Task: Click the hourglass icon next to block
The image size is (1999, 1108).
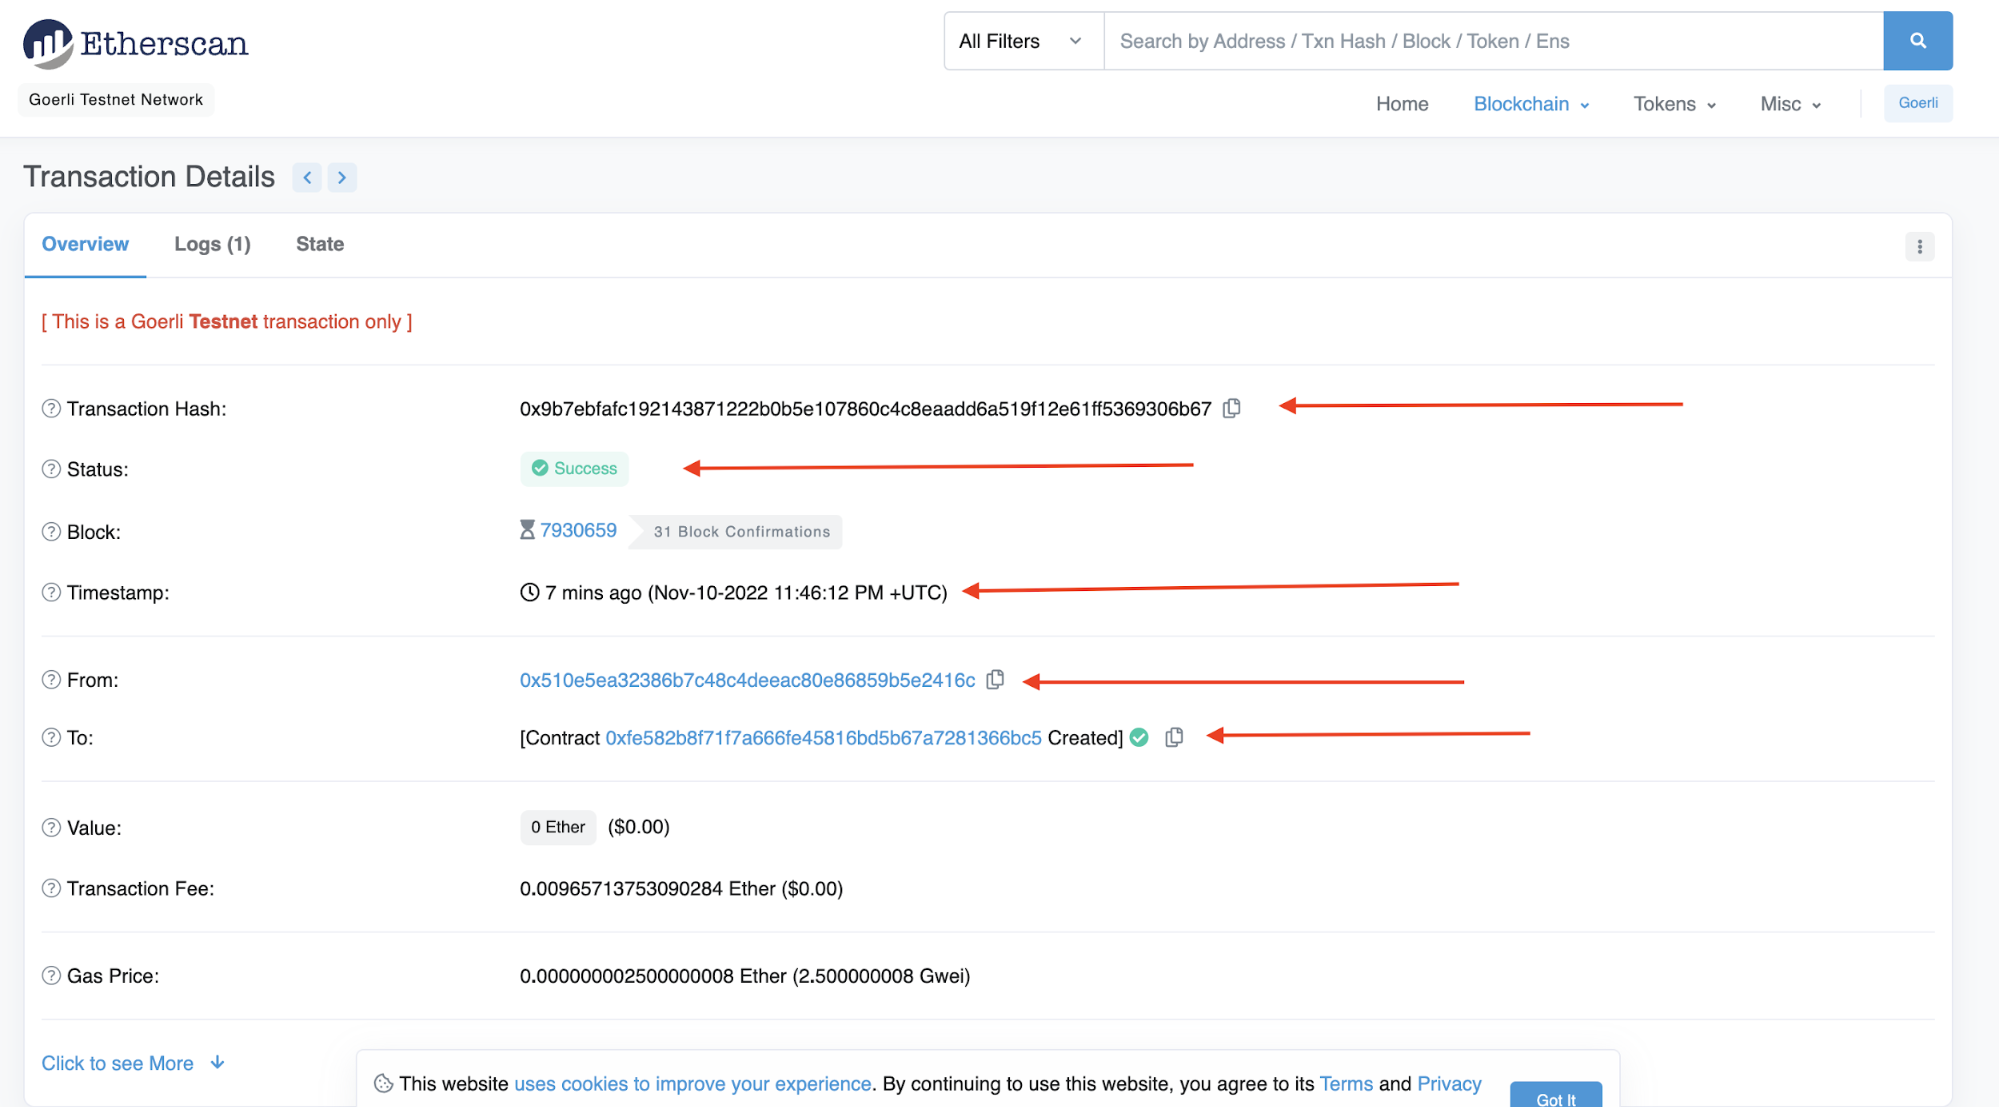Action: [527, 530]
